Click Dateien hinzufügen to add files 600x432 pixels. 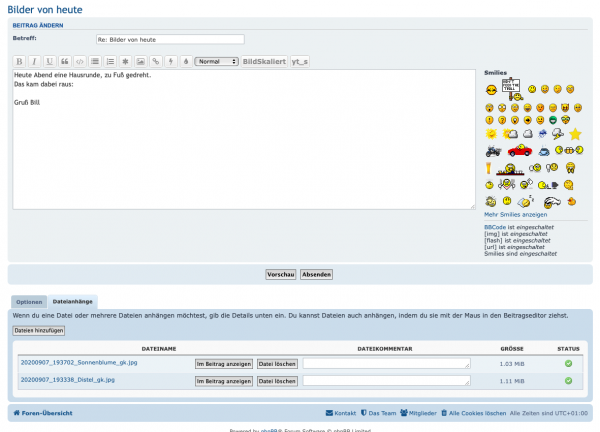[39, 330]
